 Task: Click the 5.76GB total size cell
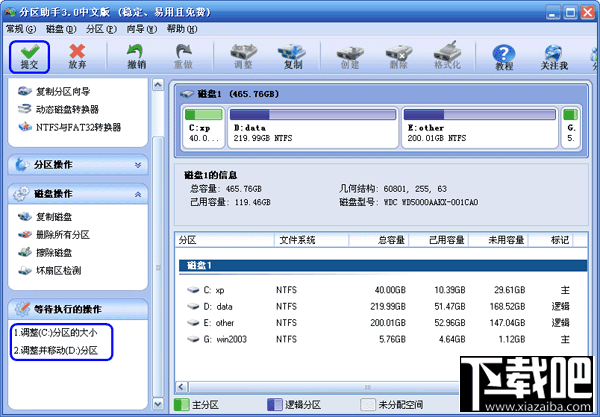click(392, 339)
